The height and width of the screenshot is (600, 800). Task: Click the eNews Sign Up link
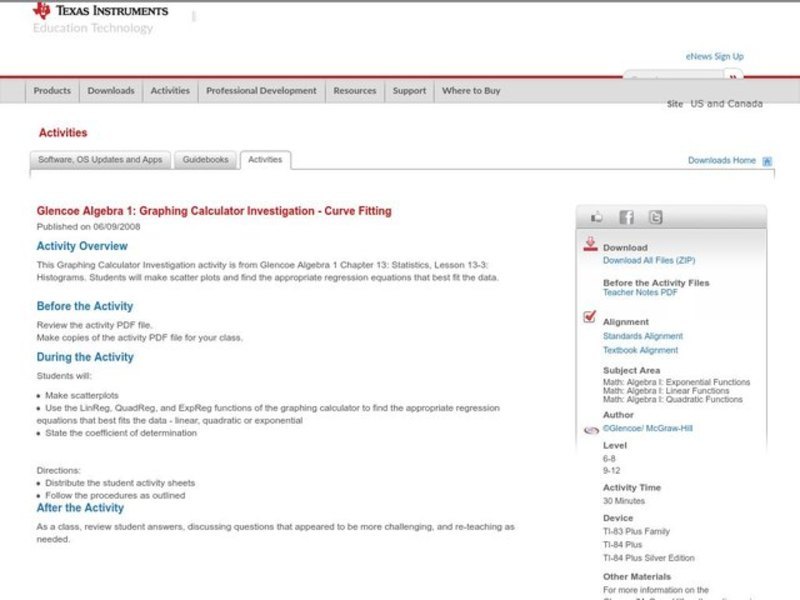(x=714, y=57)
